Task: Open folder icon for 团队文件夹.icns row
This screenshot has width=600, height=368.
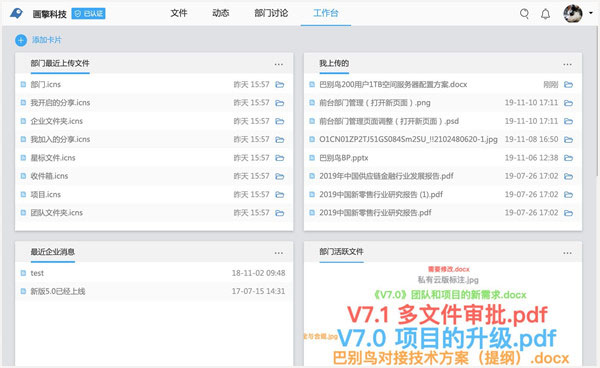Action: [280, 213]
